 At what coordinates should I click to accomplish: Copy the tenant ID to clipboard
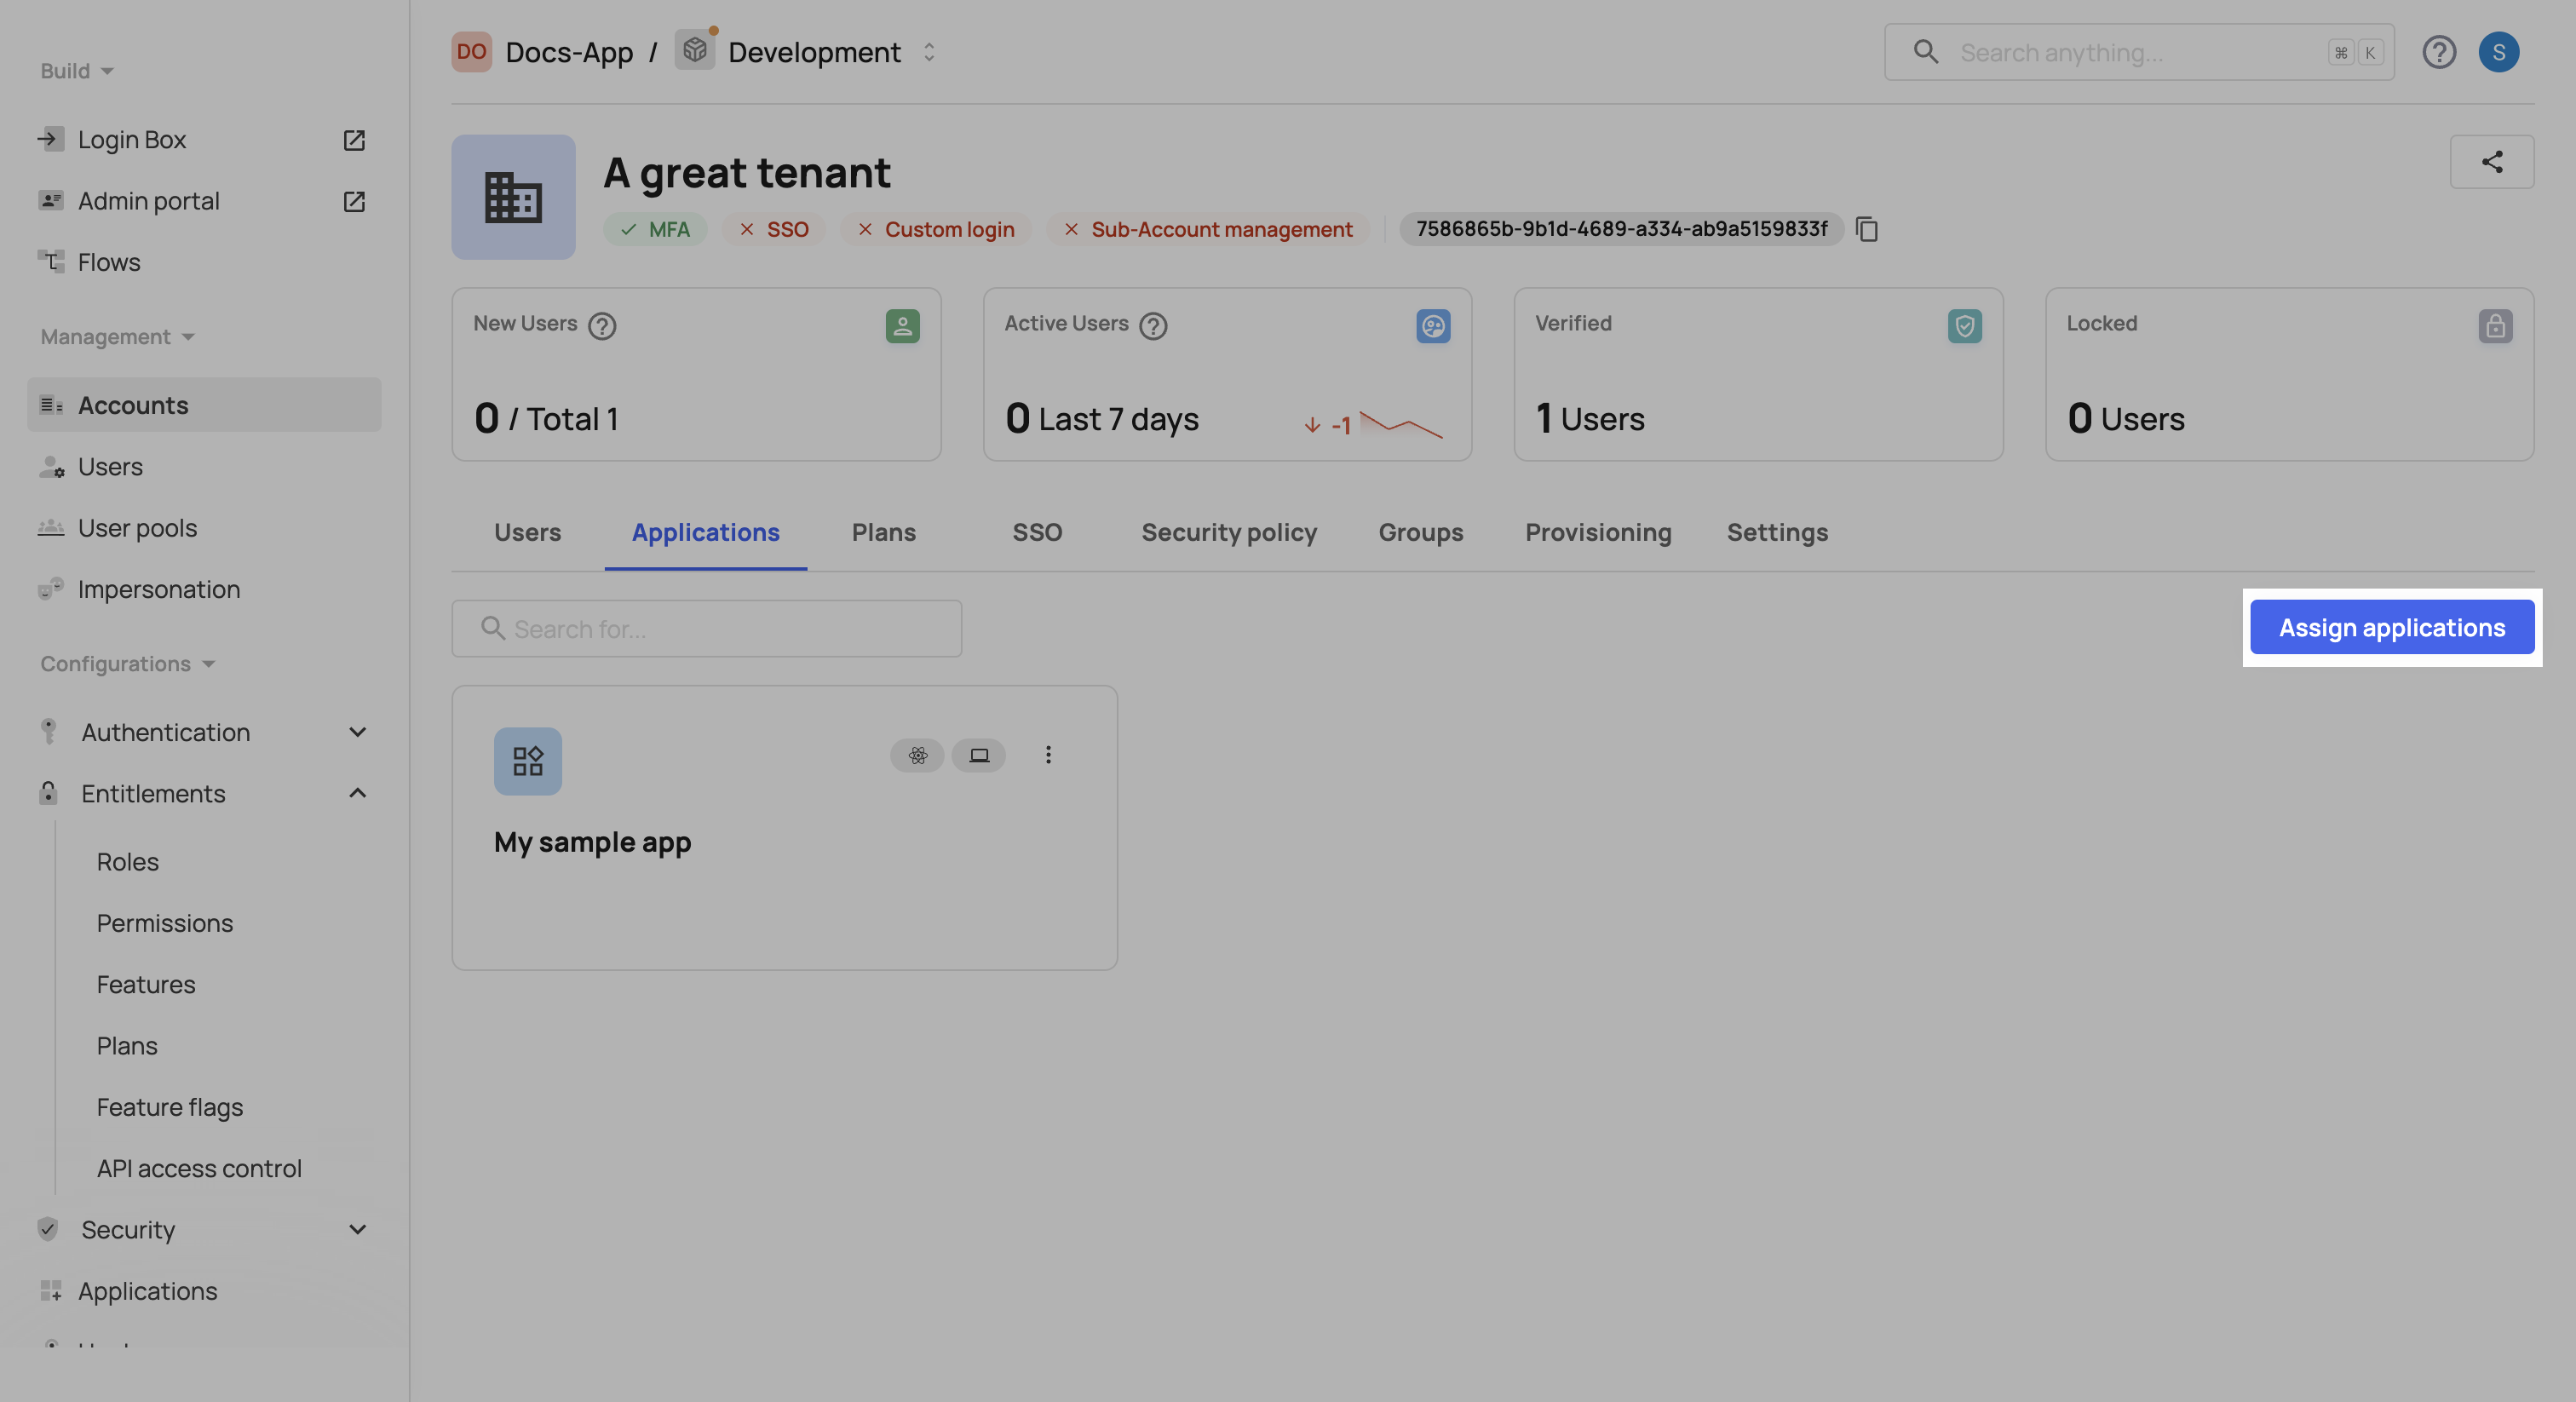pos(1866,229)
